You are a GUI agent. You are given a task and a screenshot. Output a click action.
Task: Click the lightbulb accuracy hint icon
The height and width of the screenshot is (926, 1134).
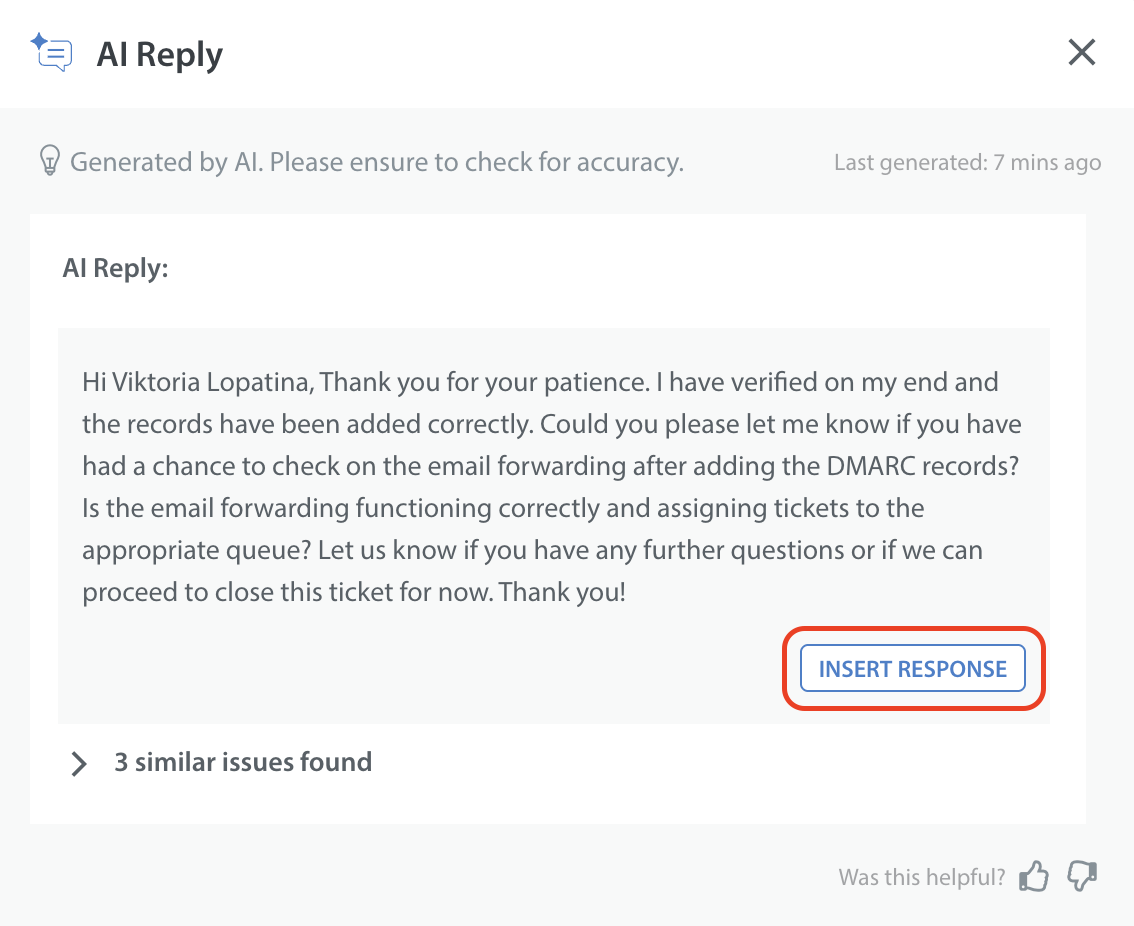pyautogui.click(x=48, y=161)
